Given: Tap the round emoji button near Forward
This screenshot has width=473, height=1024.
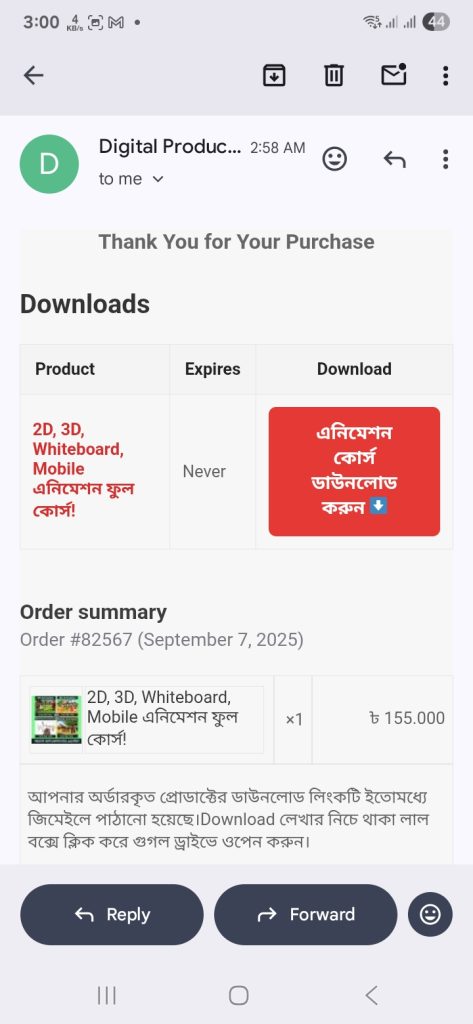Looking at the screenshot, I should [430, 914].
